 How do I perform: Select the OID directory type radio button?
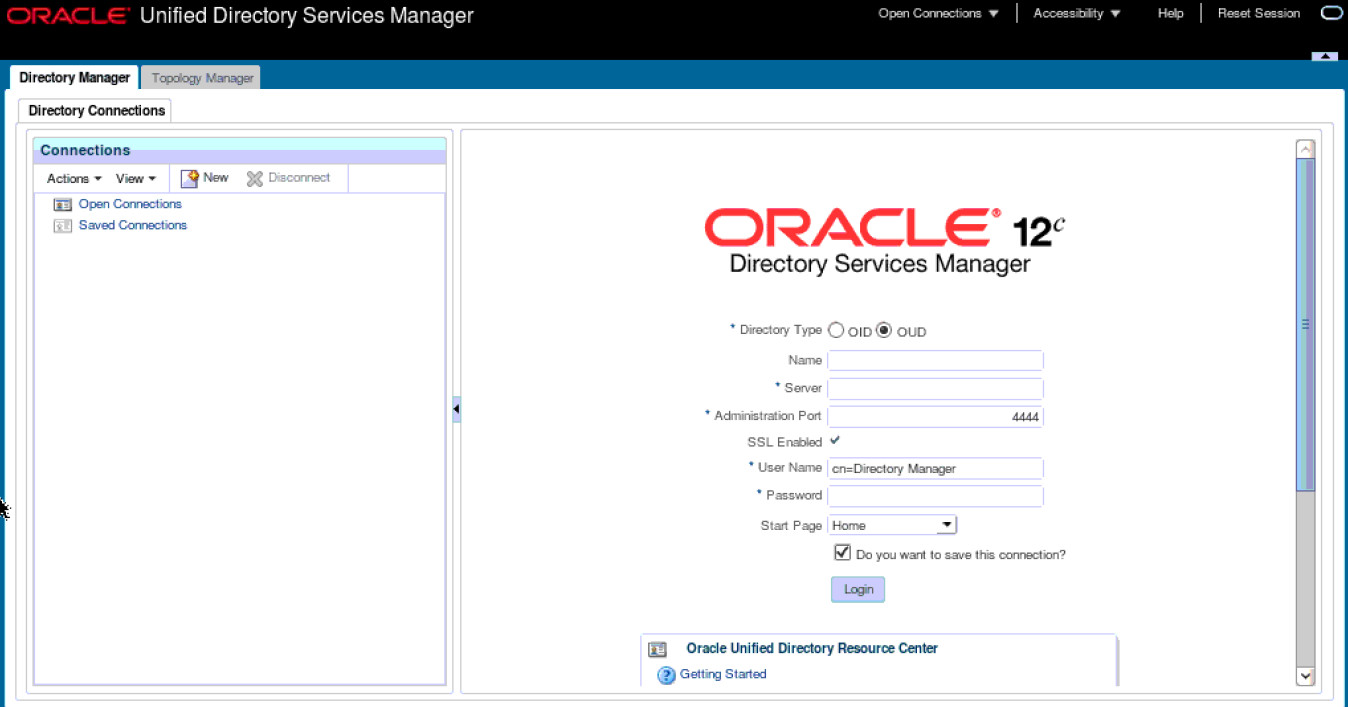(836, 329)
